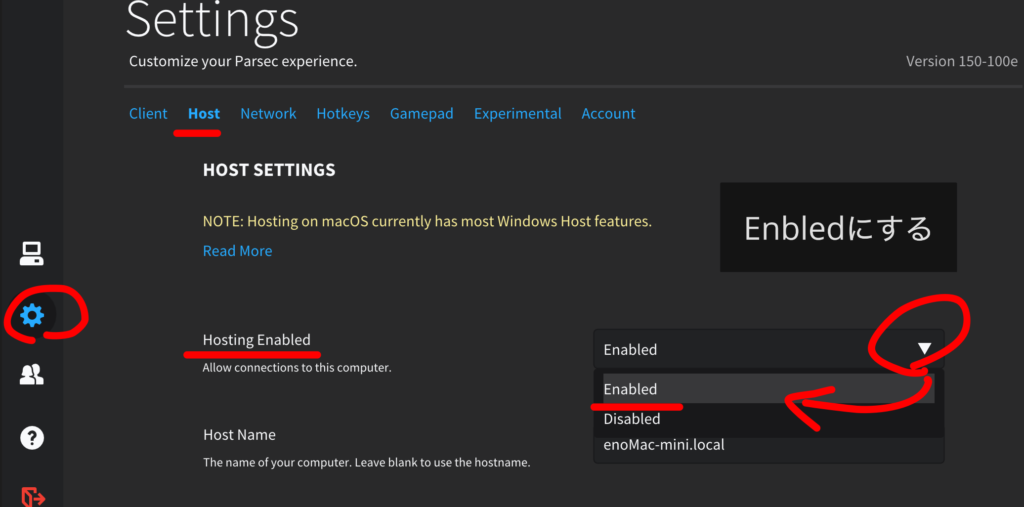Screen dimensions: 1024x507
Task: Switch to the Client tab
Action: (148, 114)
